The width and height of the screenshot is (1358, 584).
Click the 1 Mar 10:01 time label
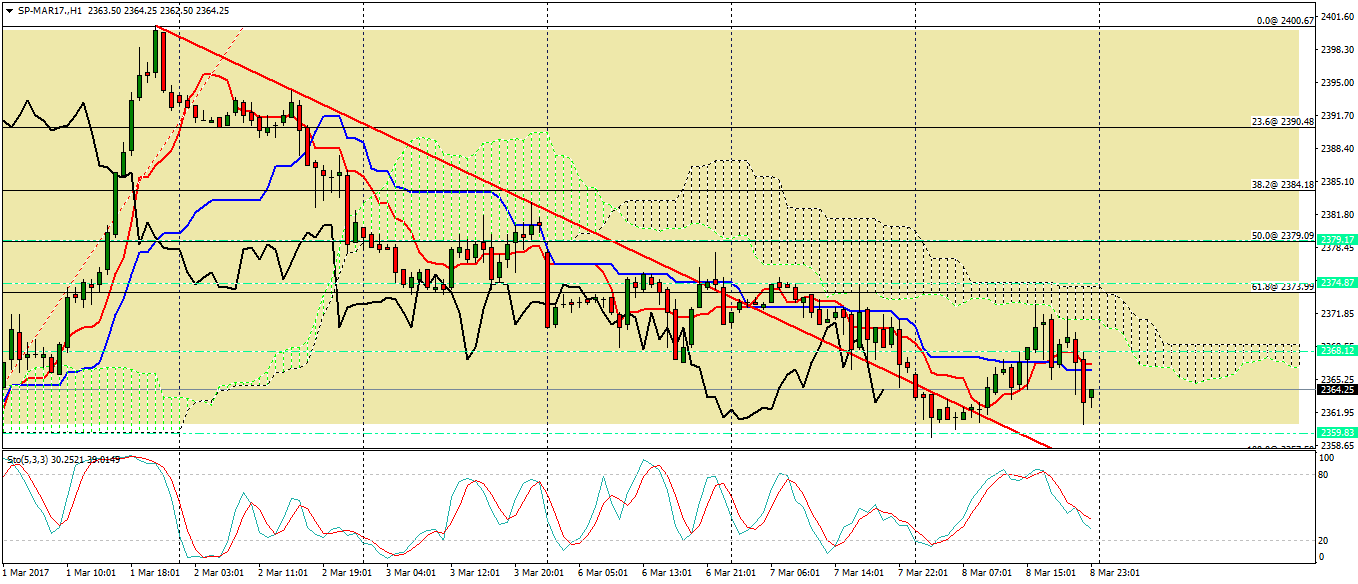[x=90, y=573]
